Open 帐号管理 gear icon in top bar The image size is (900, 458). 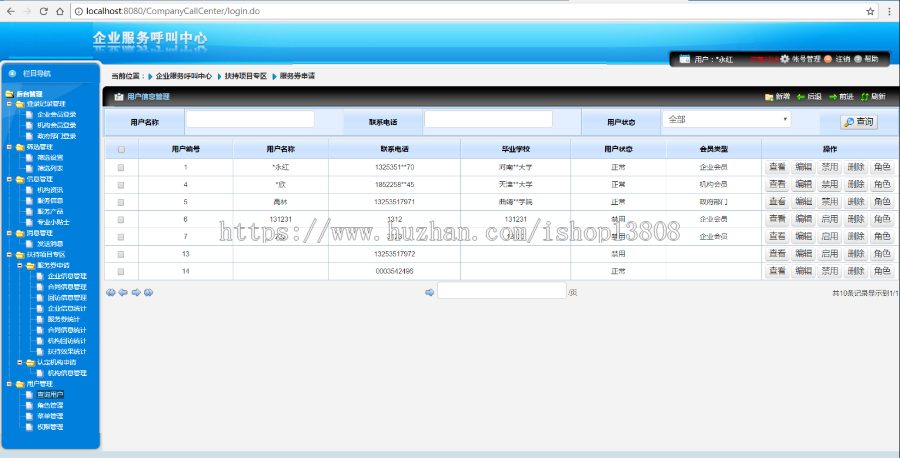tap(785, 59)
